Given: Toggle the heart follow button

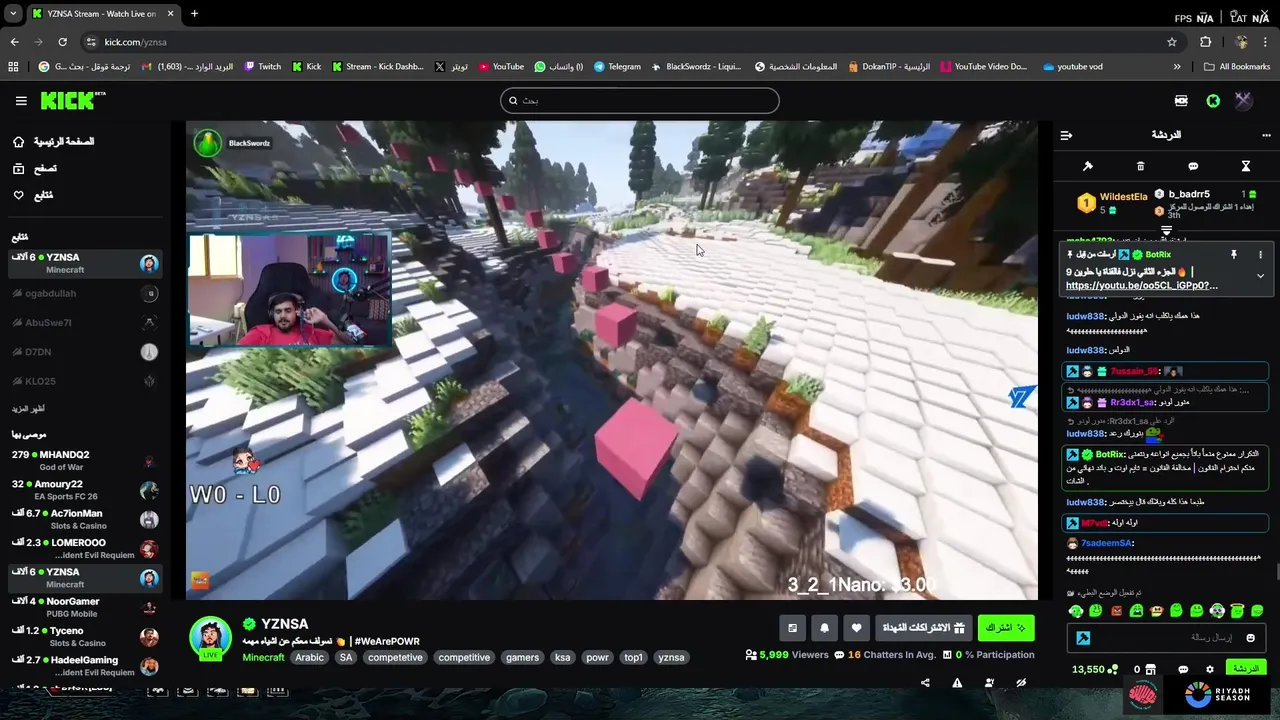Looking at the screenshot, I should [857, 628].
